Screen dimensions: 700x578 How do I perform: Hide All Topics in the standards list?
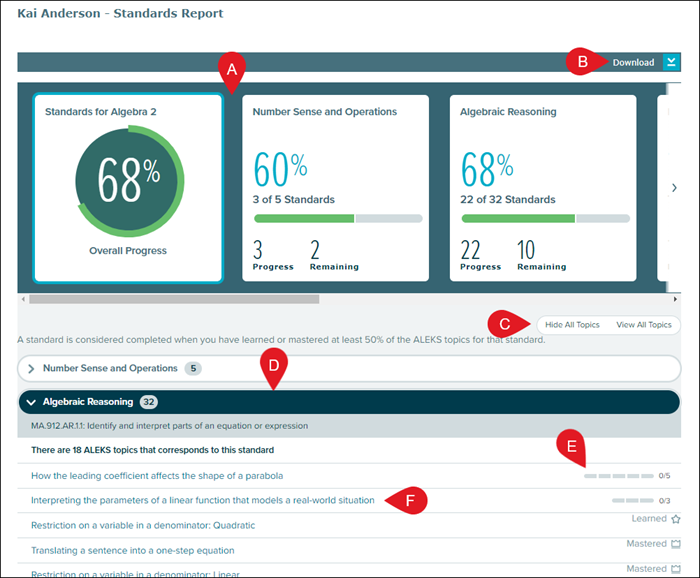(572, 325)
